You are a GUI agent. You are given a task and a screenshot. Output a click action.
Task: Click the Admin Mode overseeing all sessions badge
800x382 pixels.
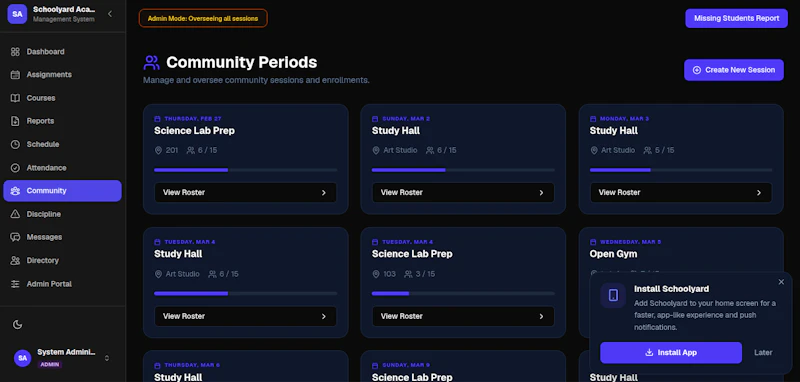tap(203, 18)
